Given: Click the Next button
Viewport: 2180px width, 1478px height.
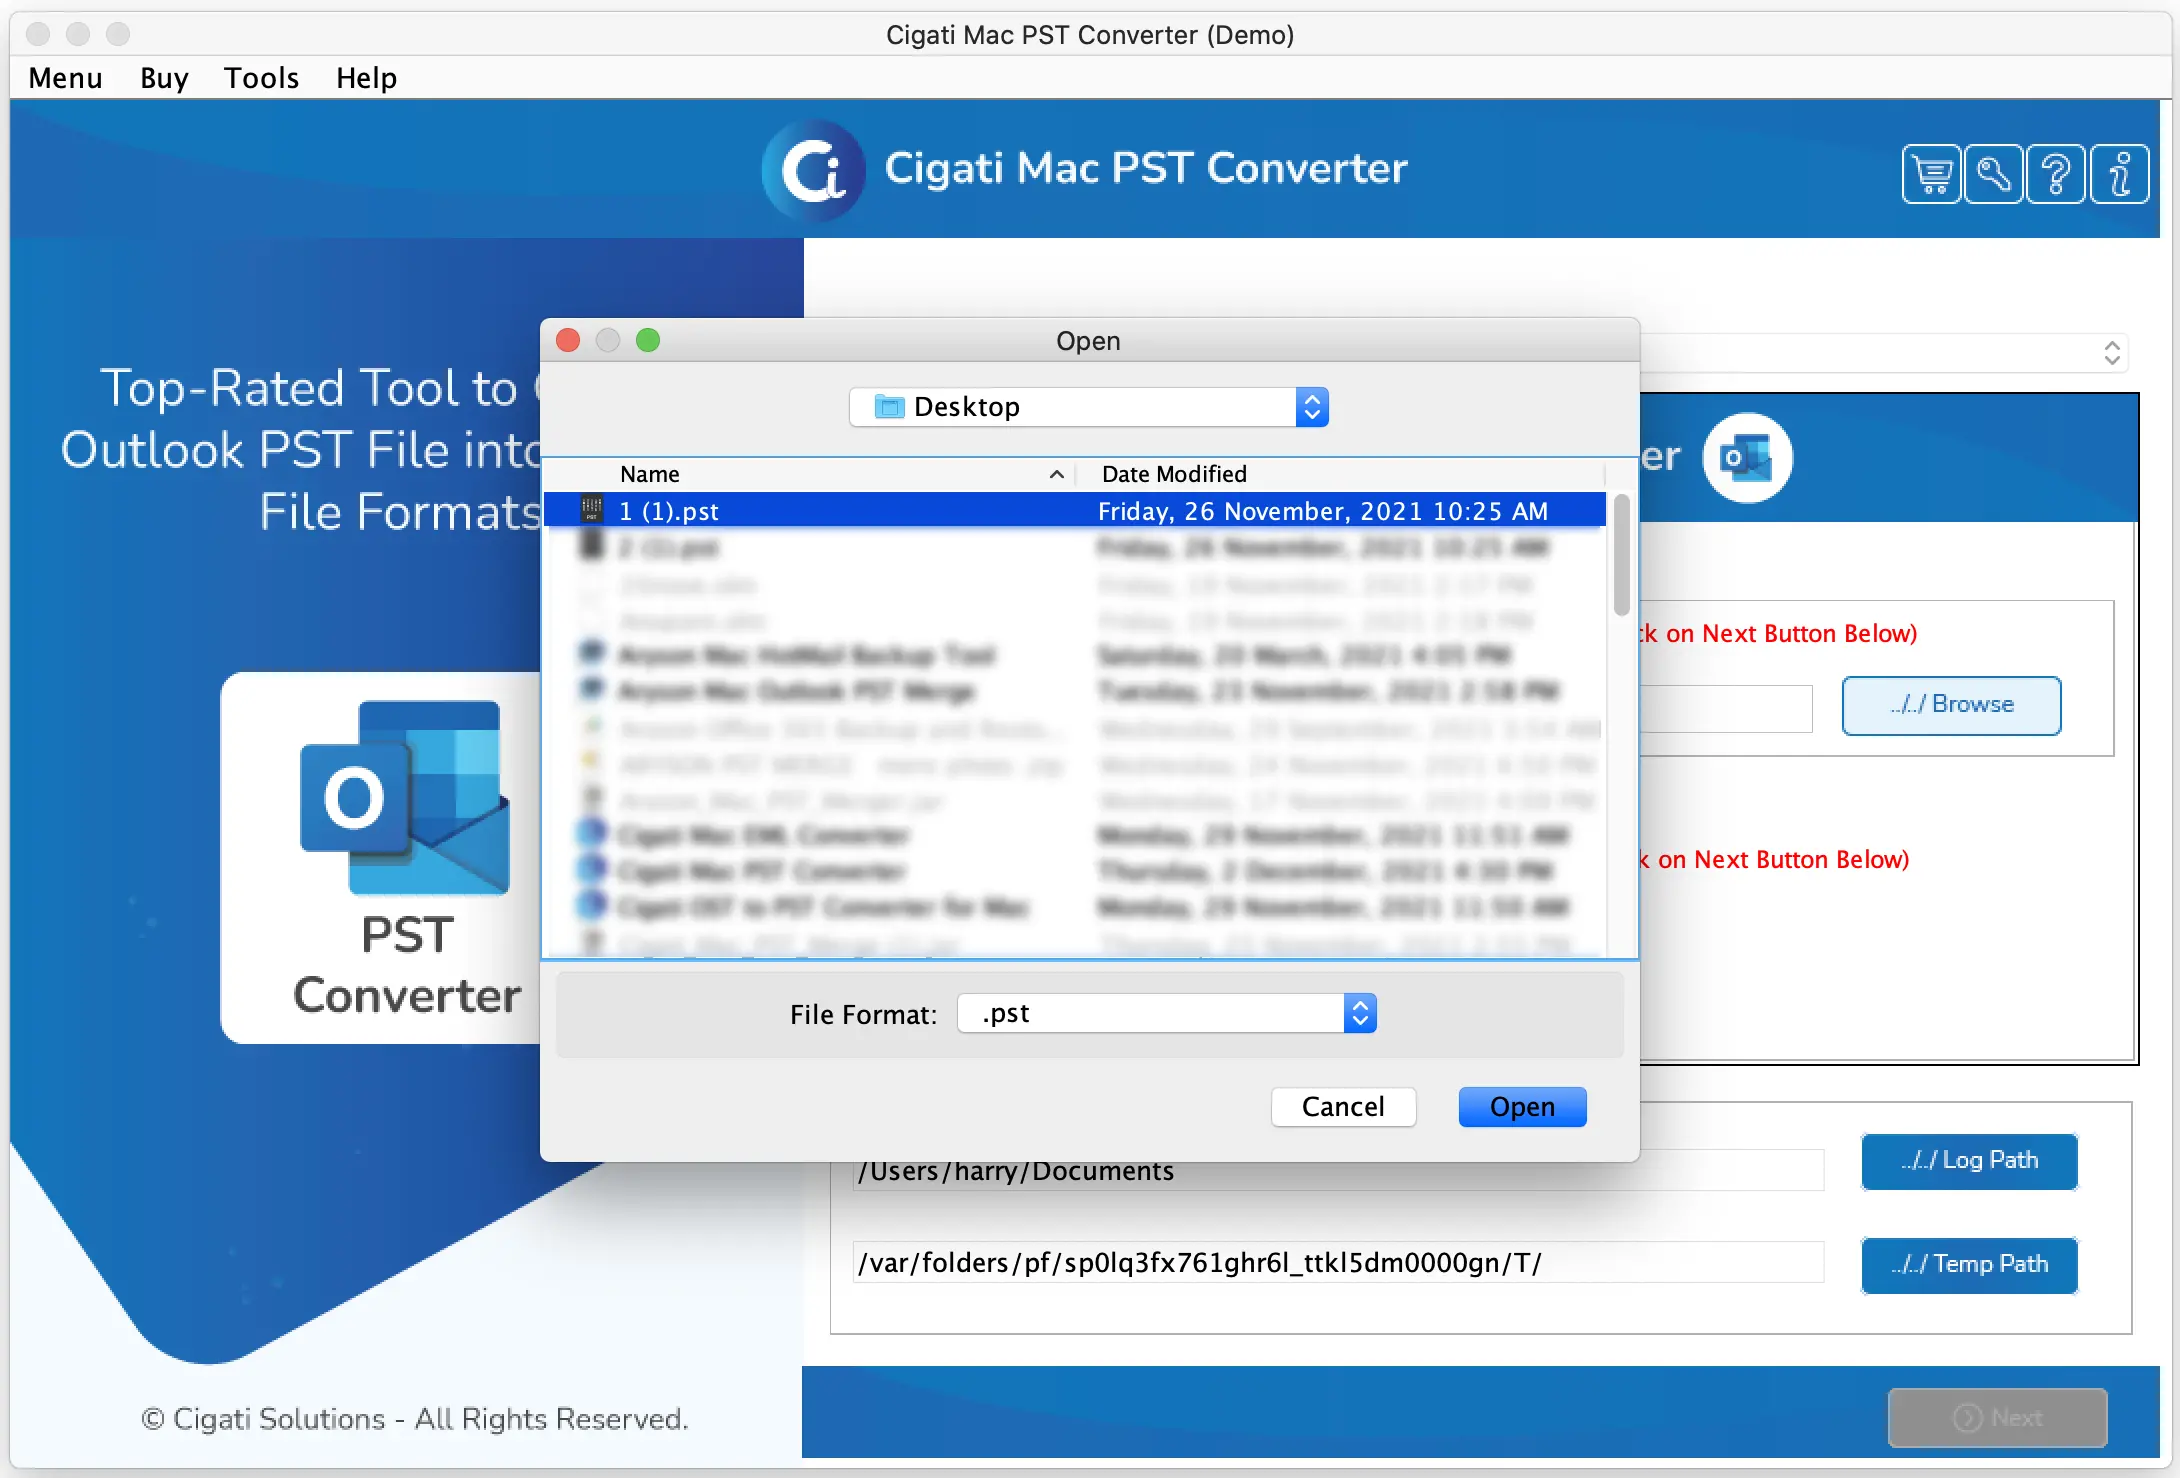Looking at the screenshot, I should tap(1997, 1417).
